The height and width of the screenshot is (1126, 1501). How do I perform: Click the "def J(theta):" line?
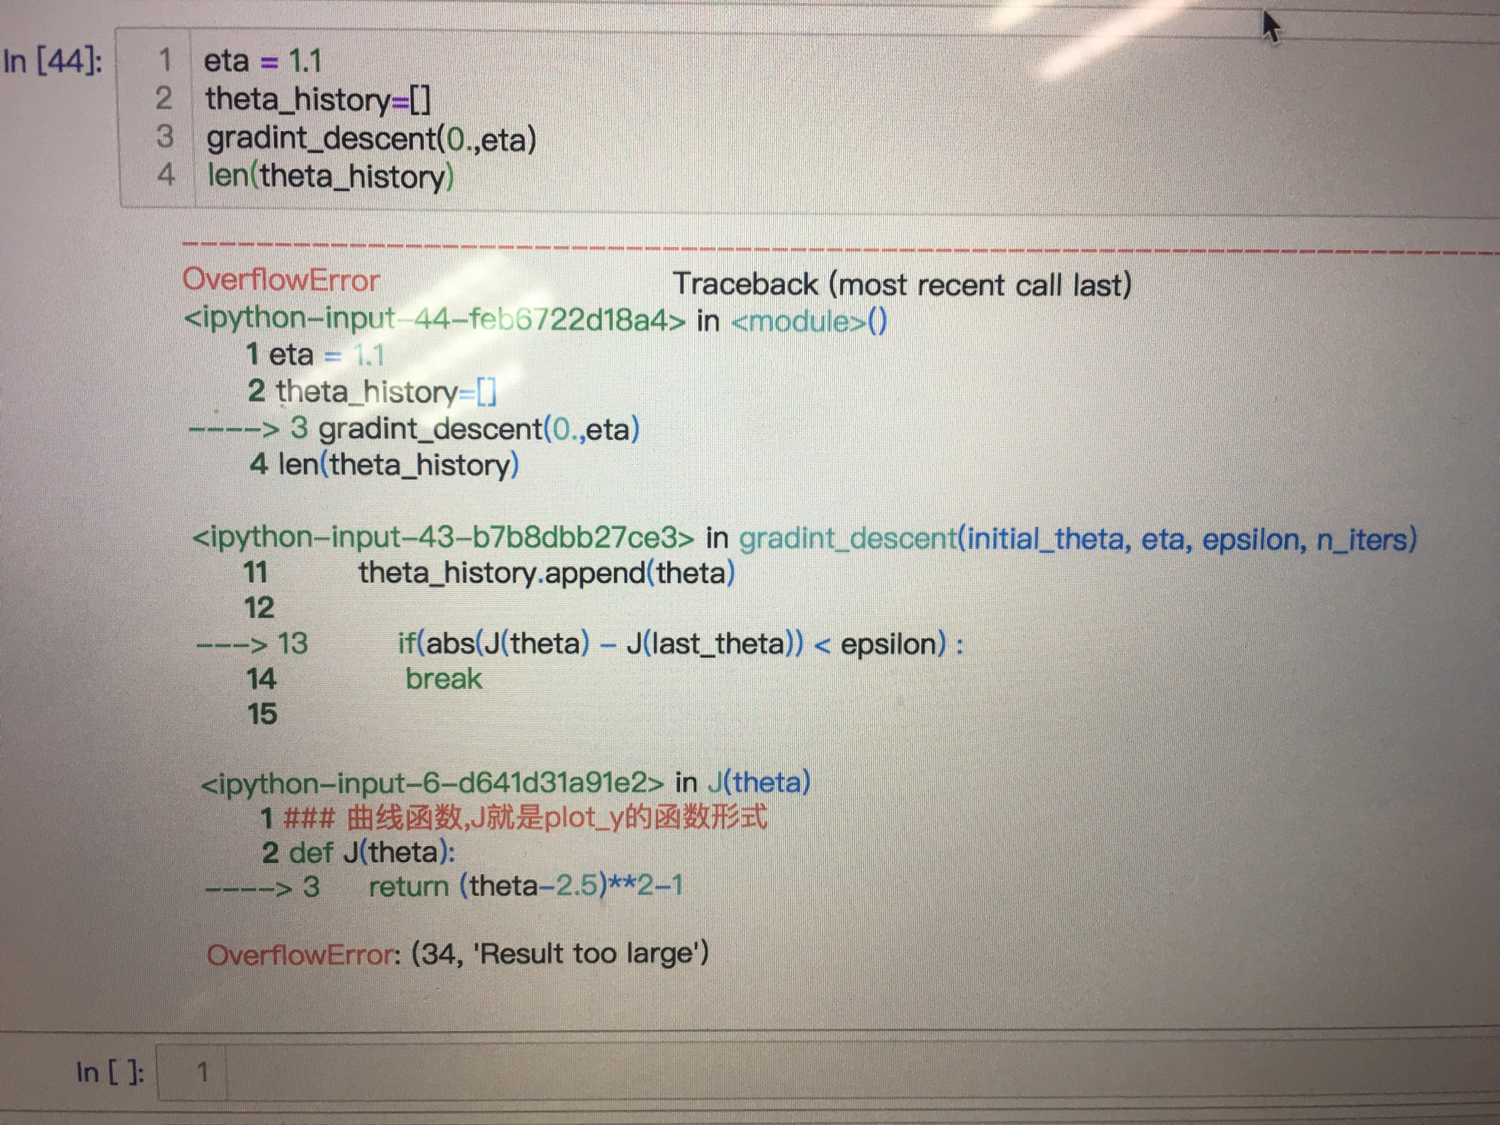click(x=372, y=852)
